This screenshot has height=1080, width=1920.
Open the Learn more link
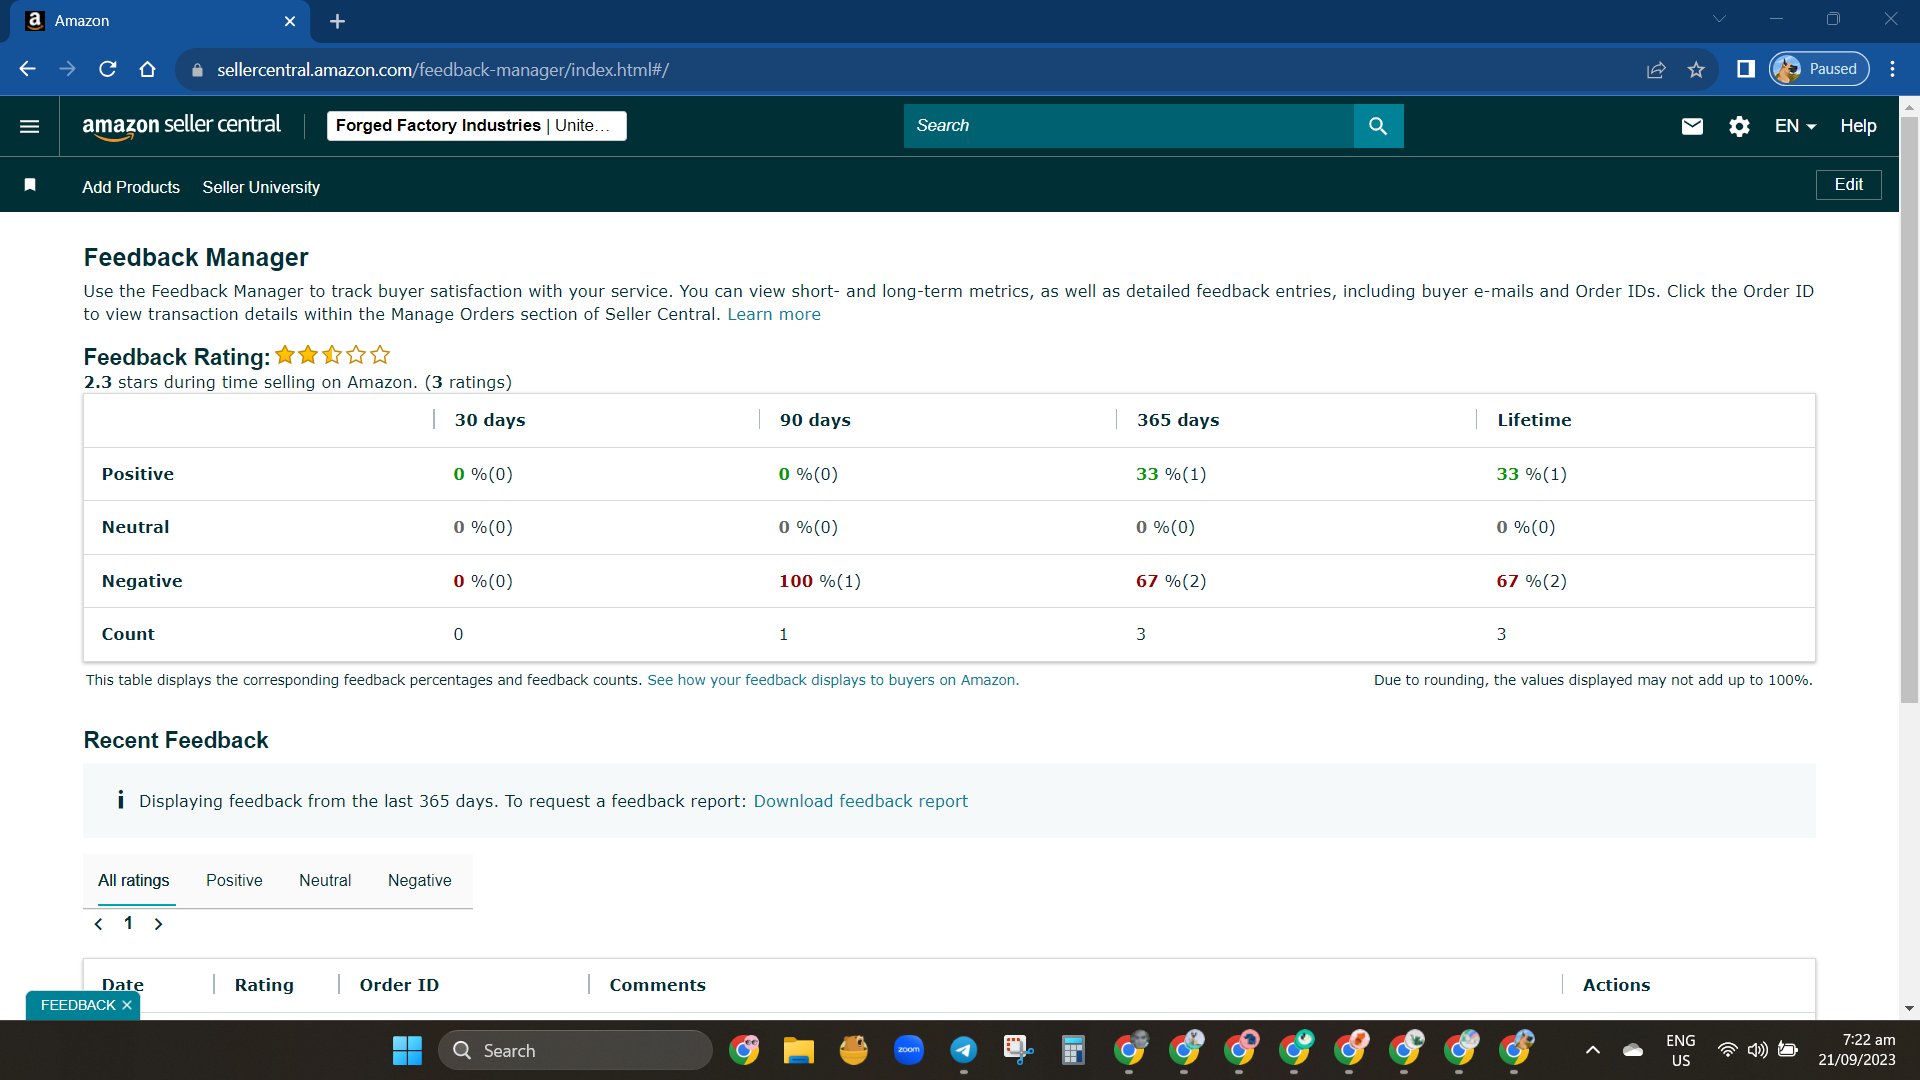774,314
